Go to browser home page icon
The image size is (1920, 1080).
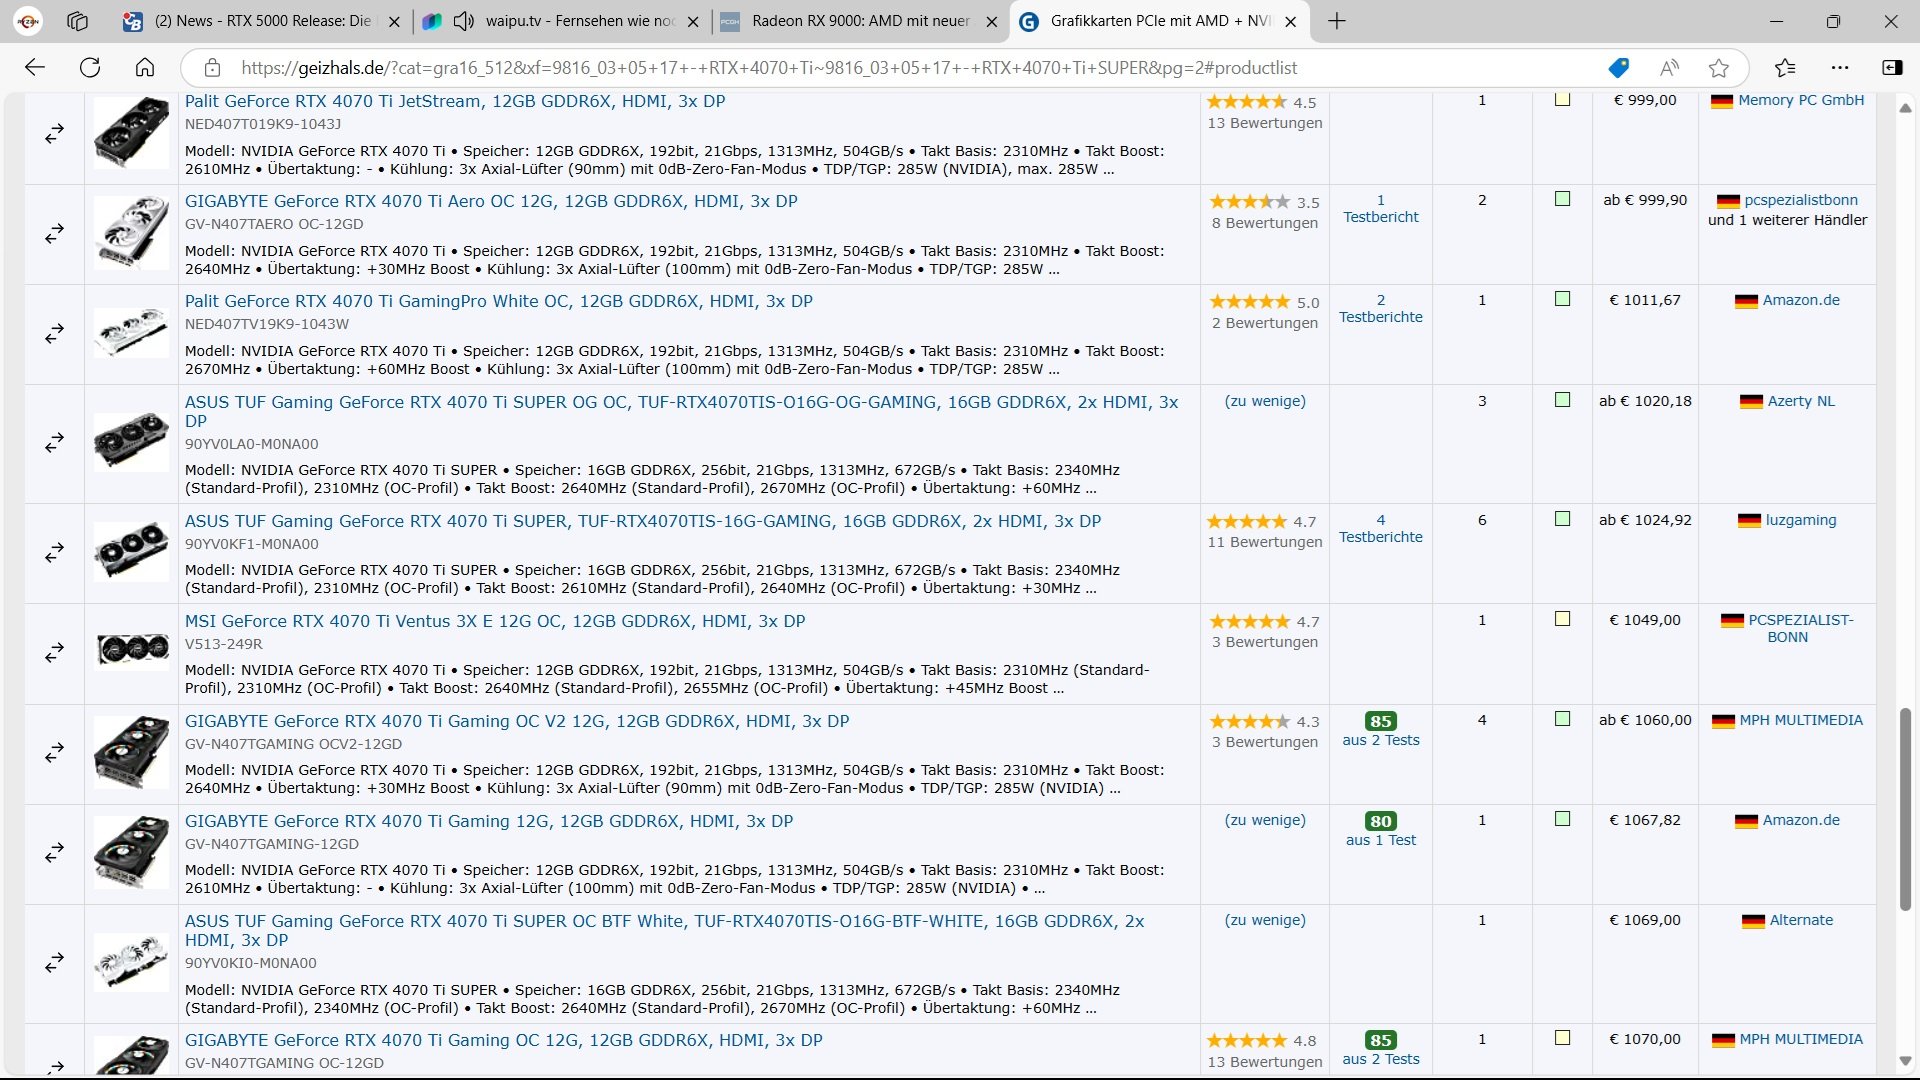145,68
